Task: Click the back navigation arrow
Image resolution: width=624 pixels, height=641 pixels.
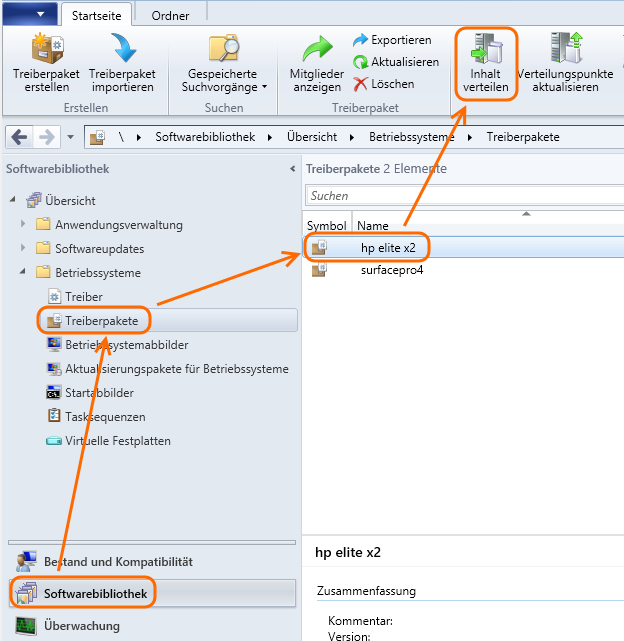Action: point(20,137)
